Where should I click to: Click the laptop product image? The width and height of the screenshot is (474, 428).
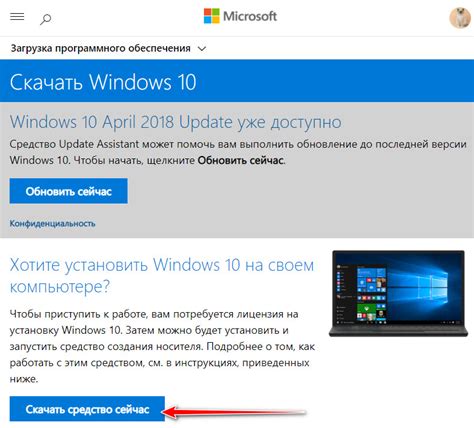pyautogui.click(x=398, y=293)
